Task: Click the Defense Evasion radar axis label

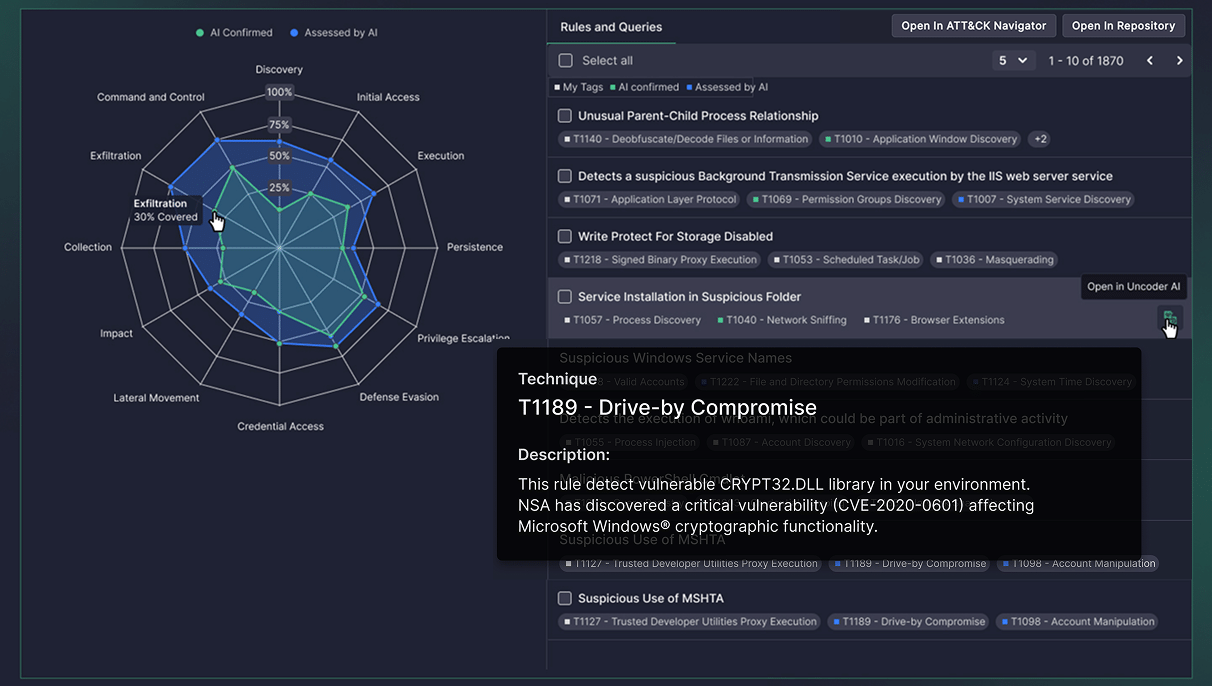Action: [399, 397]
